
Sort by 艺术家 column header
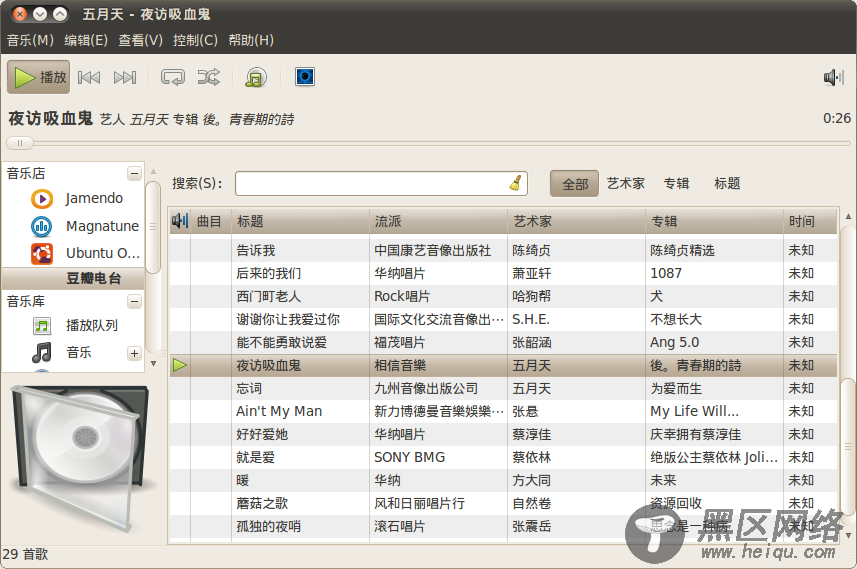point(577,221)
